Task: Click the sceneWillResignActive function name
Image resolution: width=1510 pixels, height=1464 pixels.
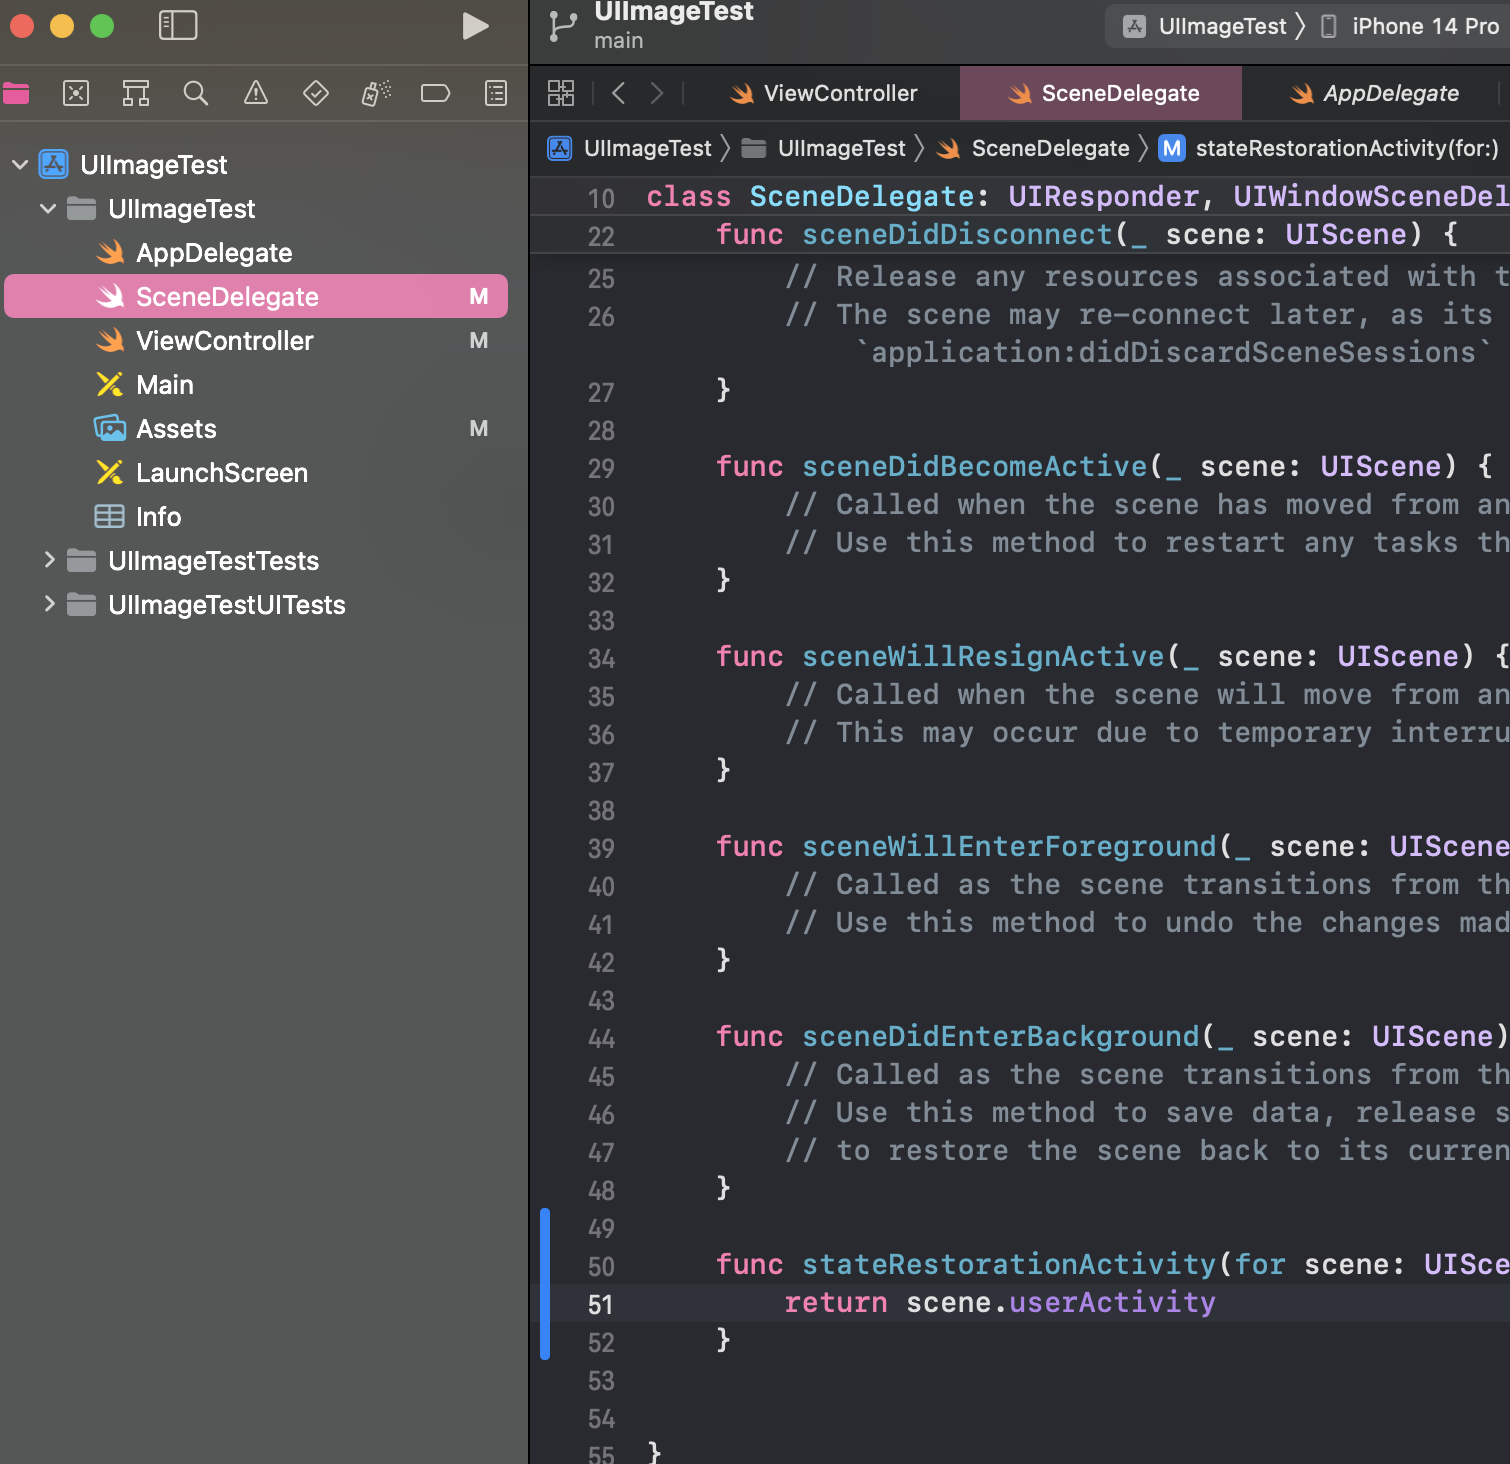Action: [983, 656]
